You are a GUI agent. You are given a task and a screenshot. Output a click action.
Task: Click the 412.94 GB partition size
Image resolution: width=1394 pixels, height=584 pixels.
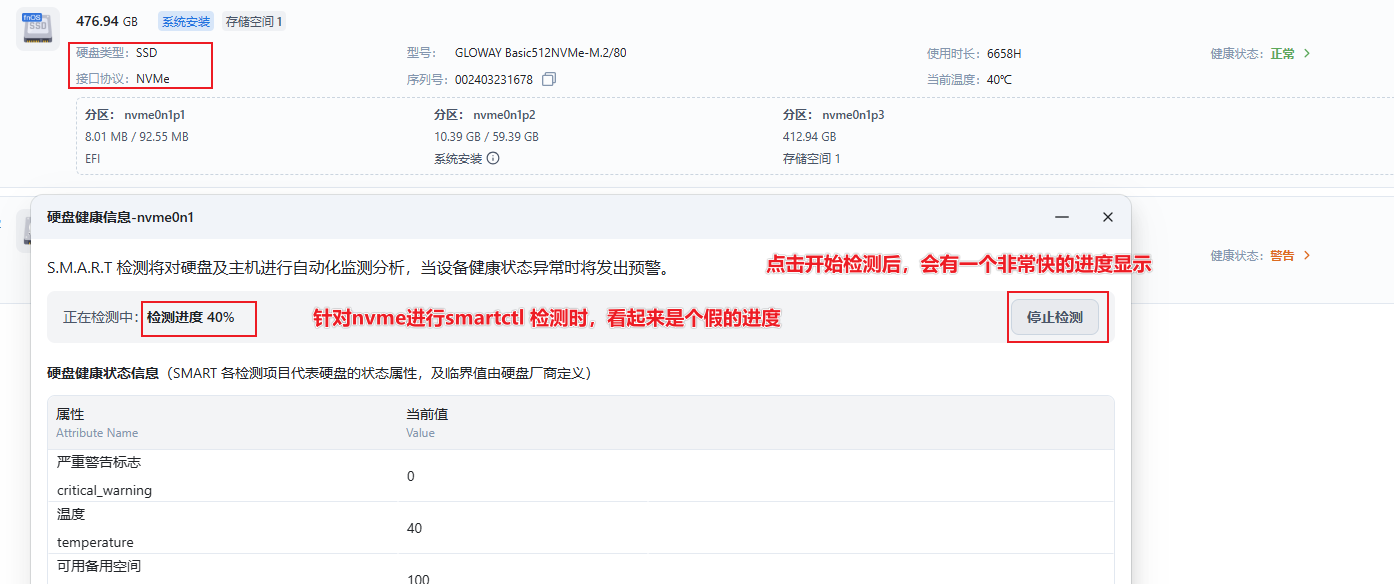click(x=810, y=137)
